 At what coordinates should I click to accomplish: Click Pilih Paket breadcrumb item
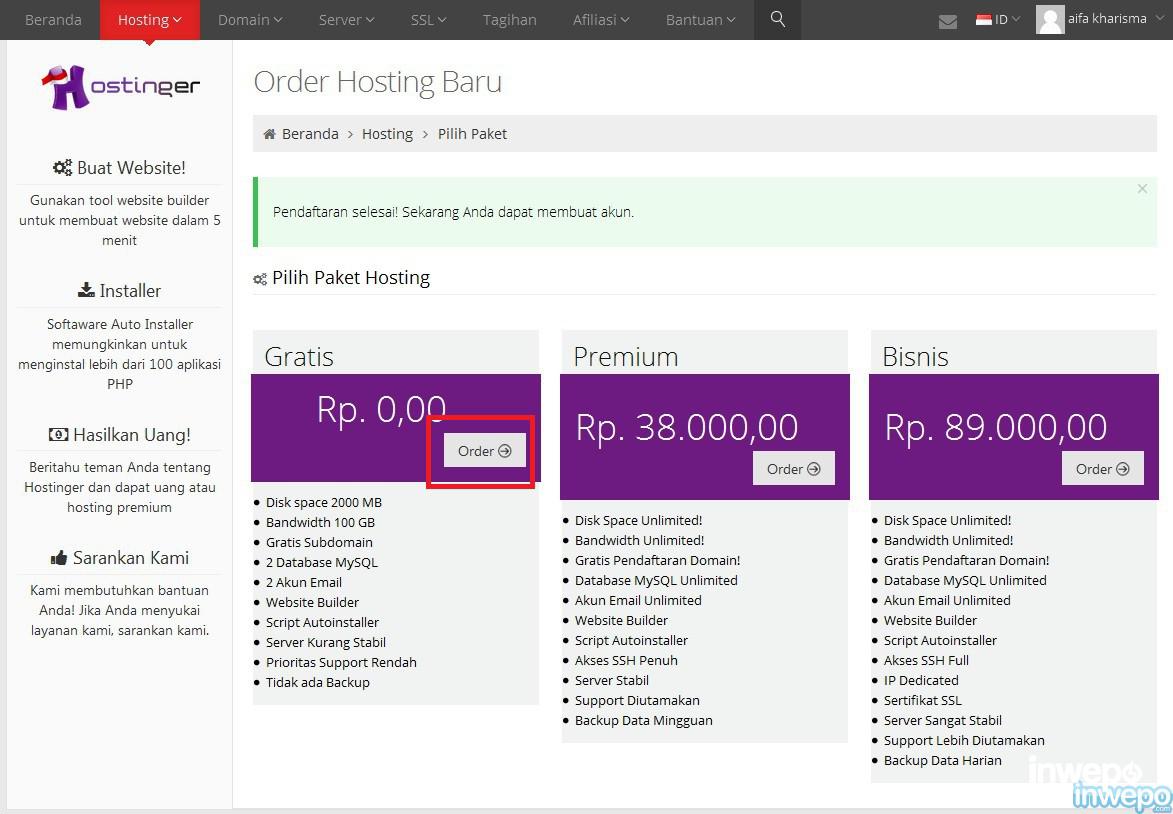point(472,134)
